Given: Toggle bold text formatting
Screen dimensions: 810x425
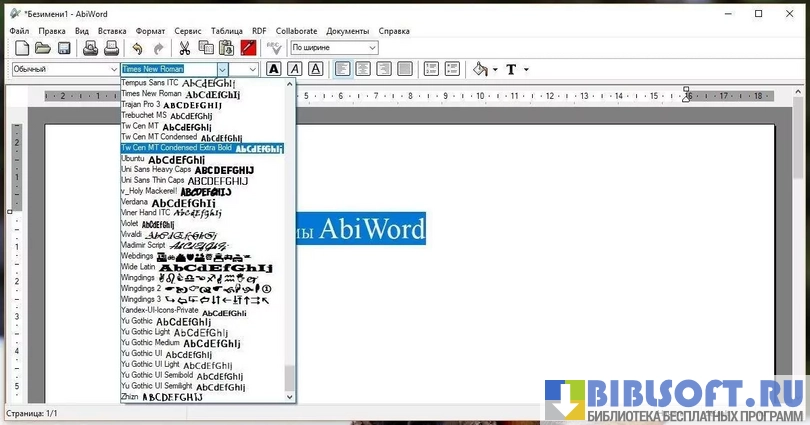Looking at the screenshot, I should click(x=273, y=69).
